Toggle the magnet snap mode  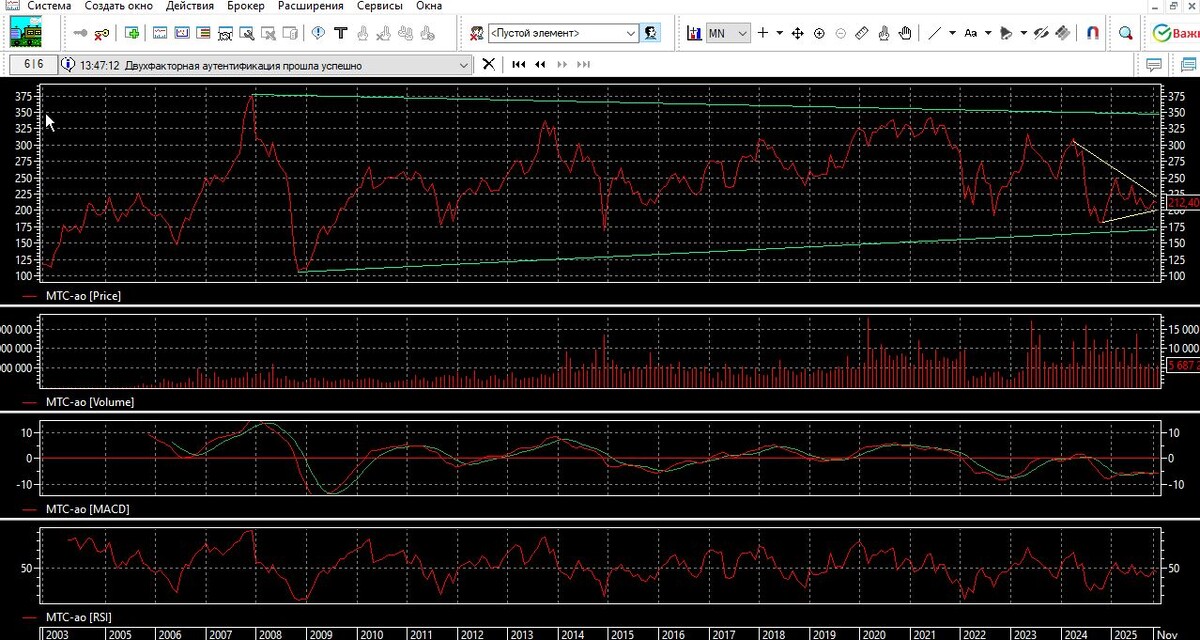click(1093, 33)
